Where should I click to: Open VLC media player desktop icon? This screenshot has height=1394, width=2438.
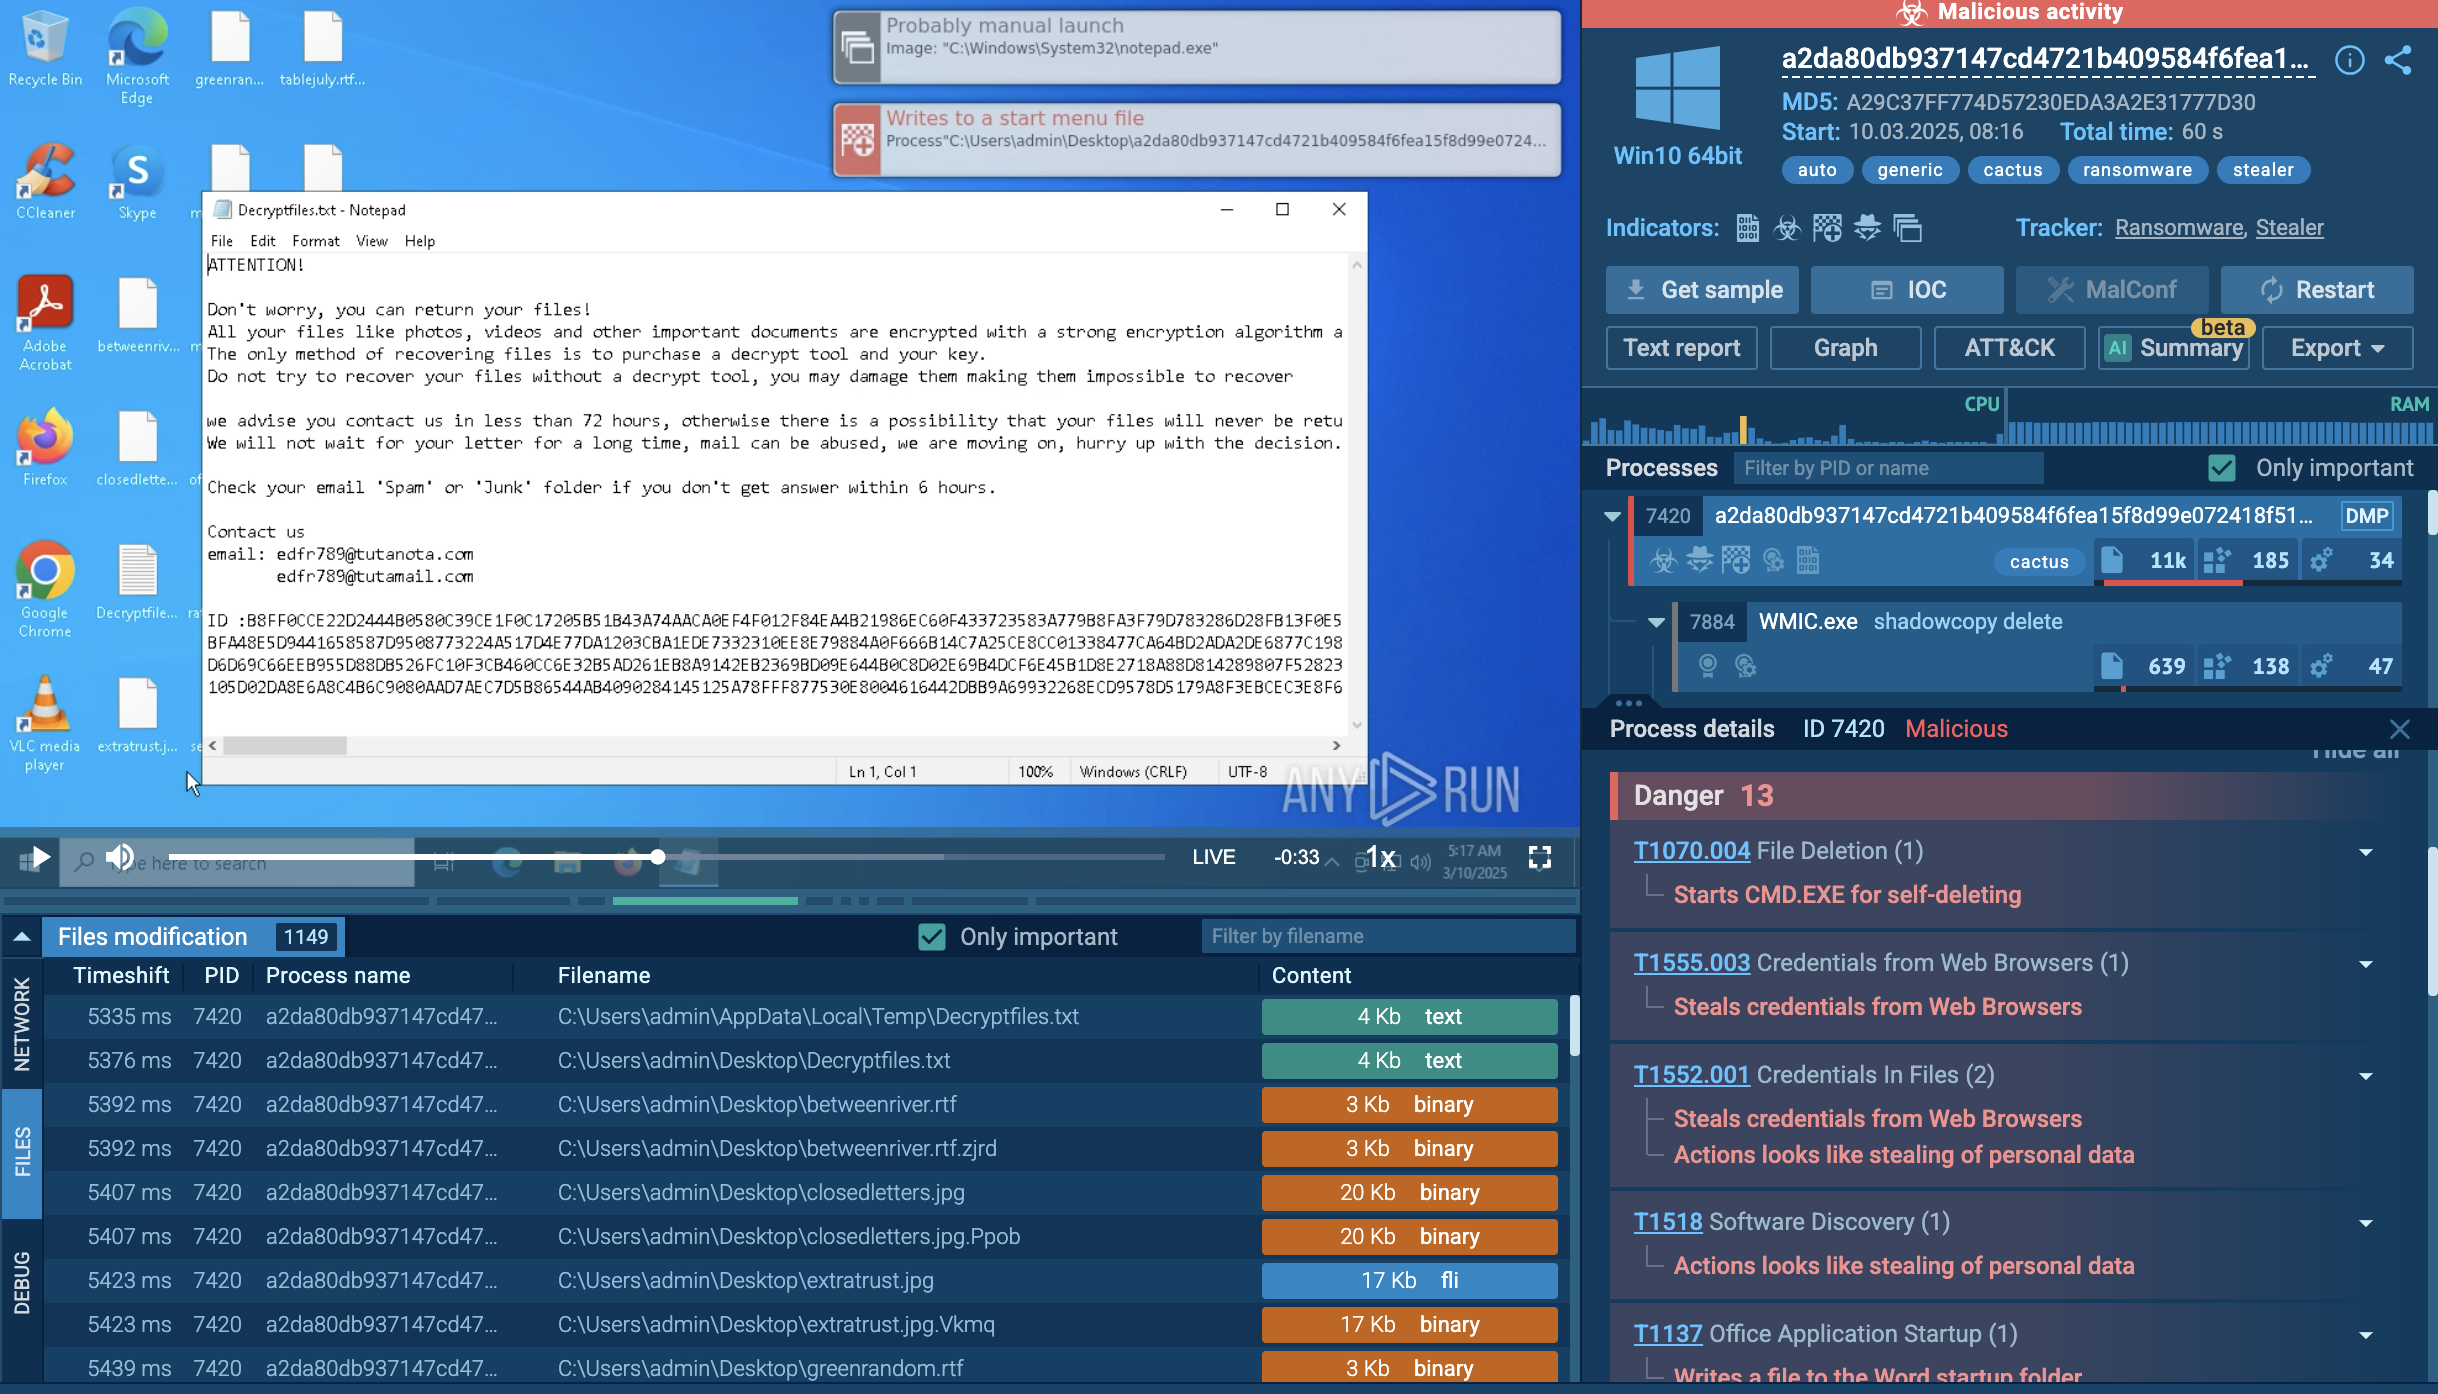pyautogui.click(x=45, y=723)
